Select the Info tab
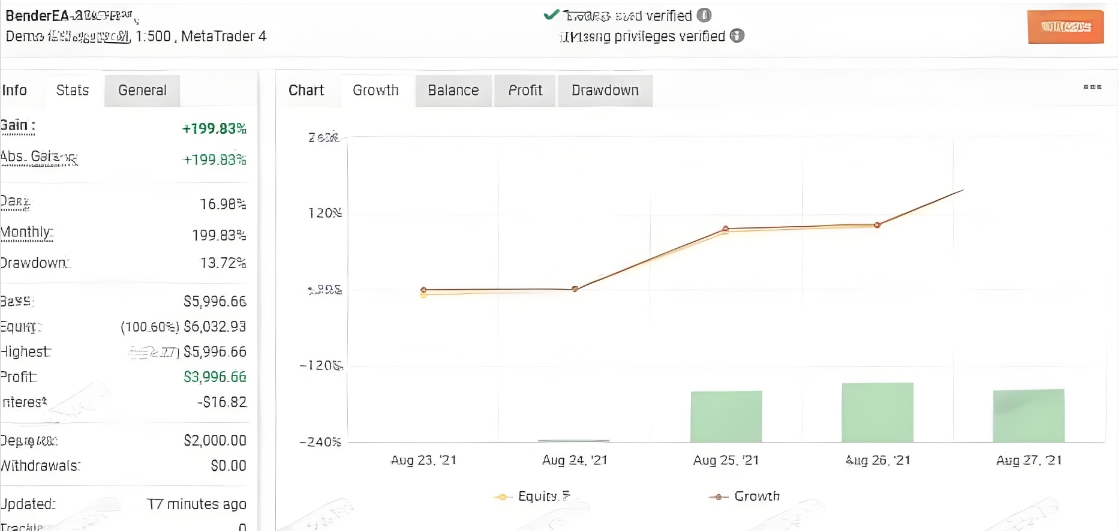The image size is (1118, 531). pyautogui.click(x=15, y=90)
